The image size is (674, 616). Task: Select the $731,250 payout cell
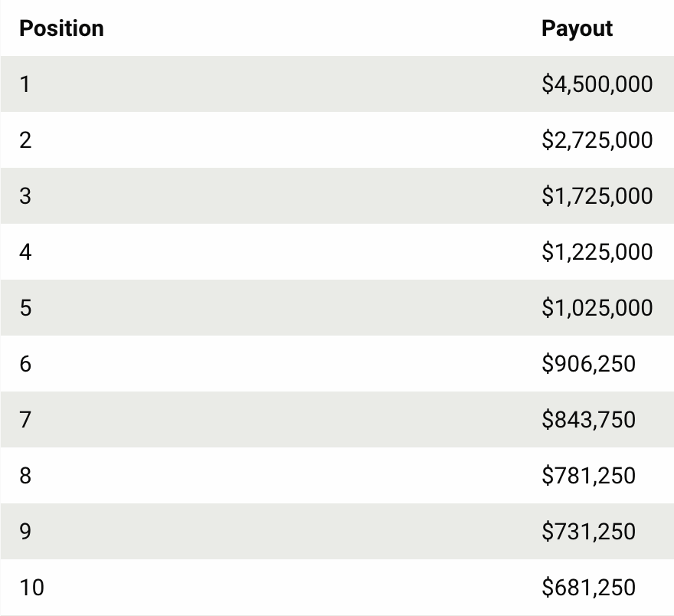(588, 532)
